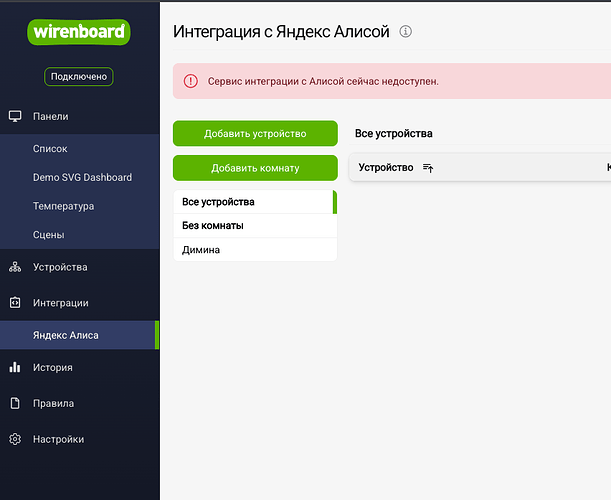The height and width of the screenshot is (500, 611).
Task: Open info icon next to page title
Action: tap(405, 31)
